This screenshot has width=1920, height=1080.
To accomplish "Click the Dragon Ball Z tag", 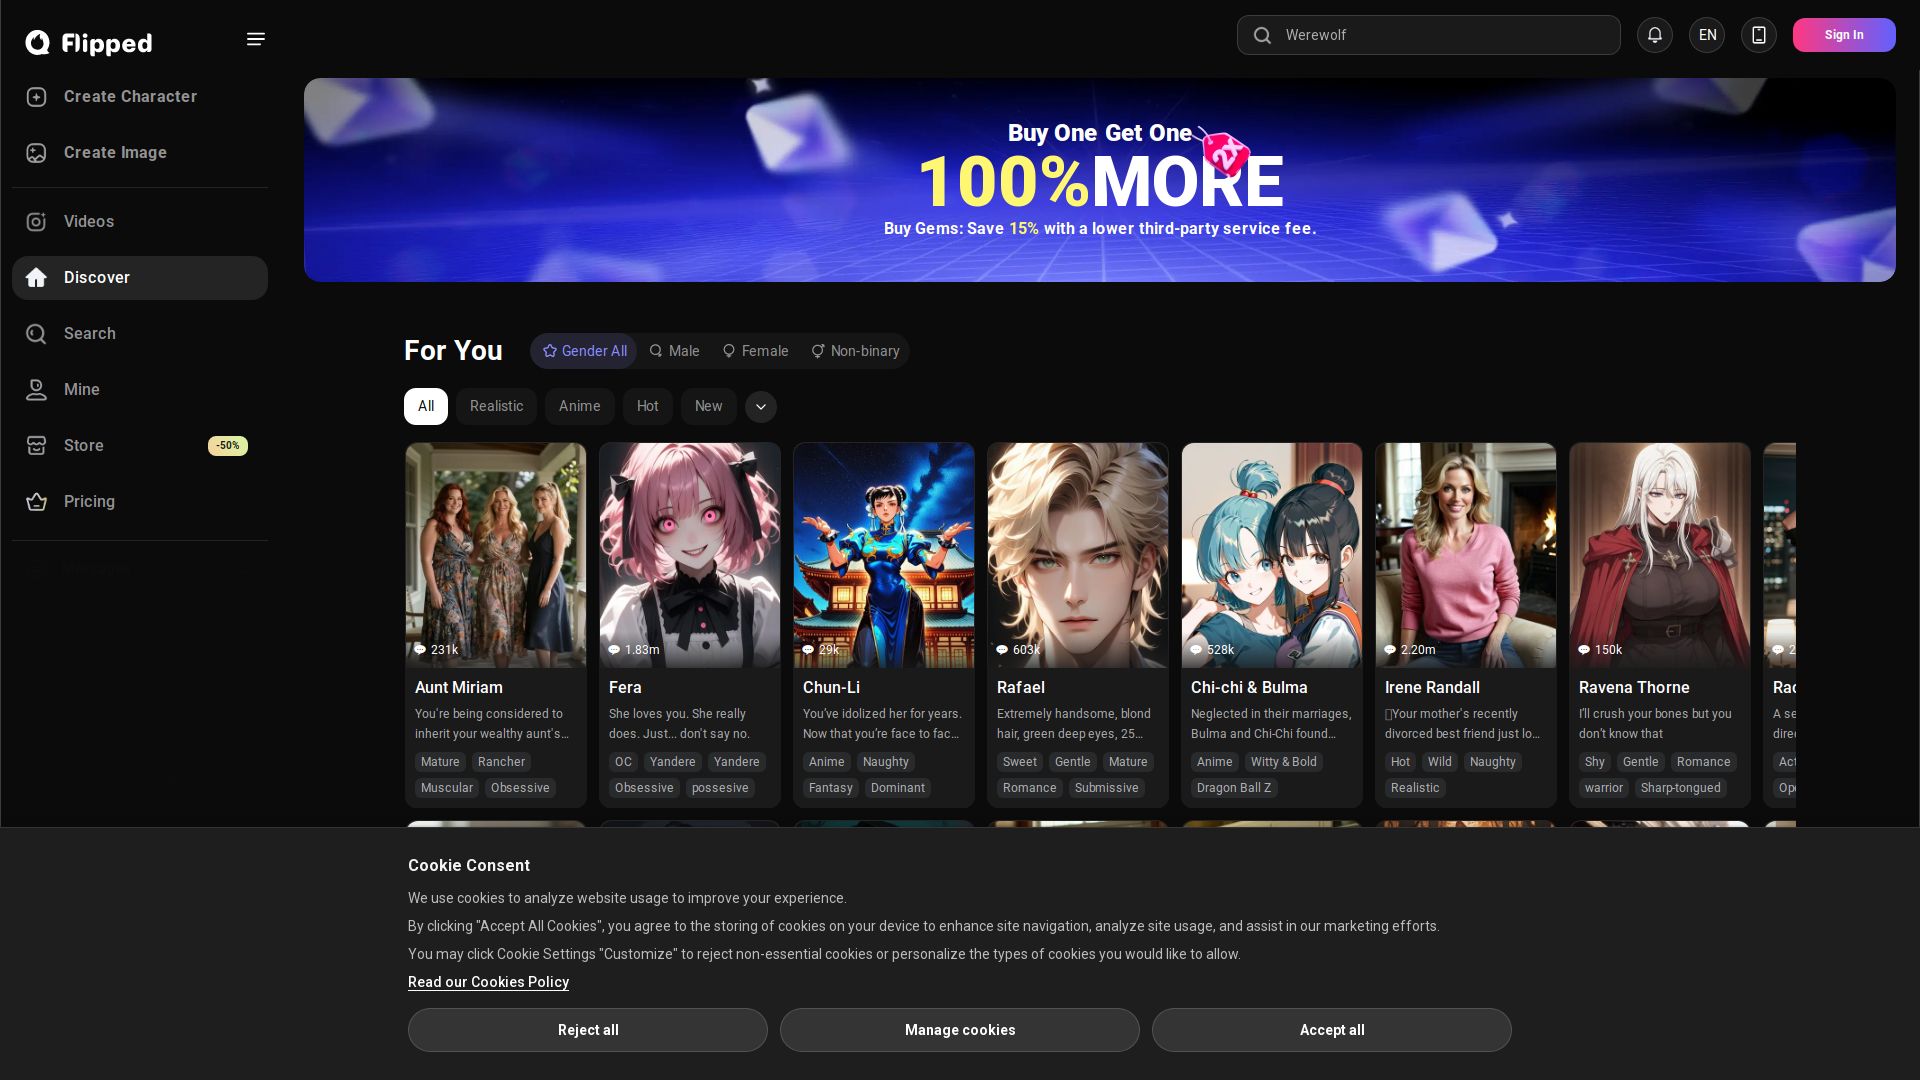I will coord(1234,788).
